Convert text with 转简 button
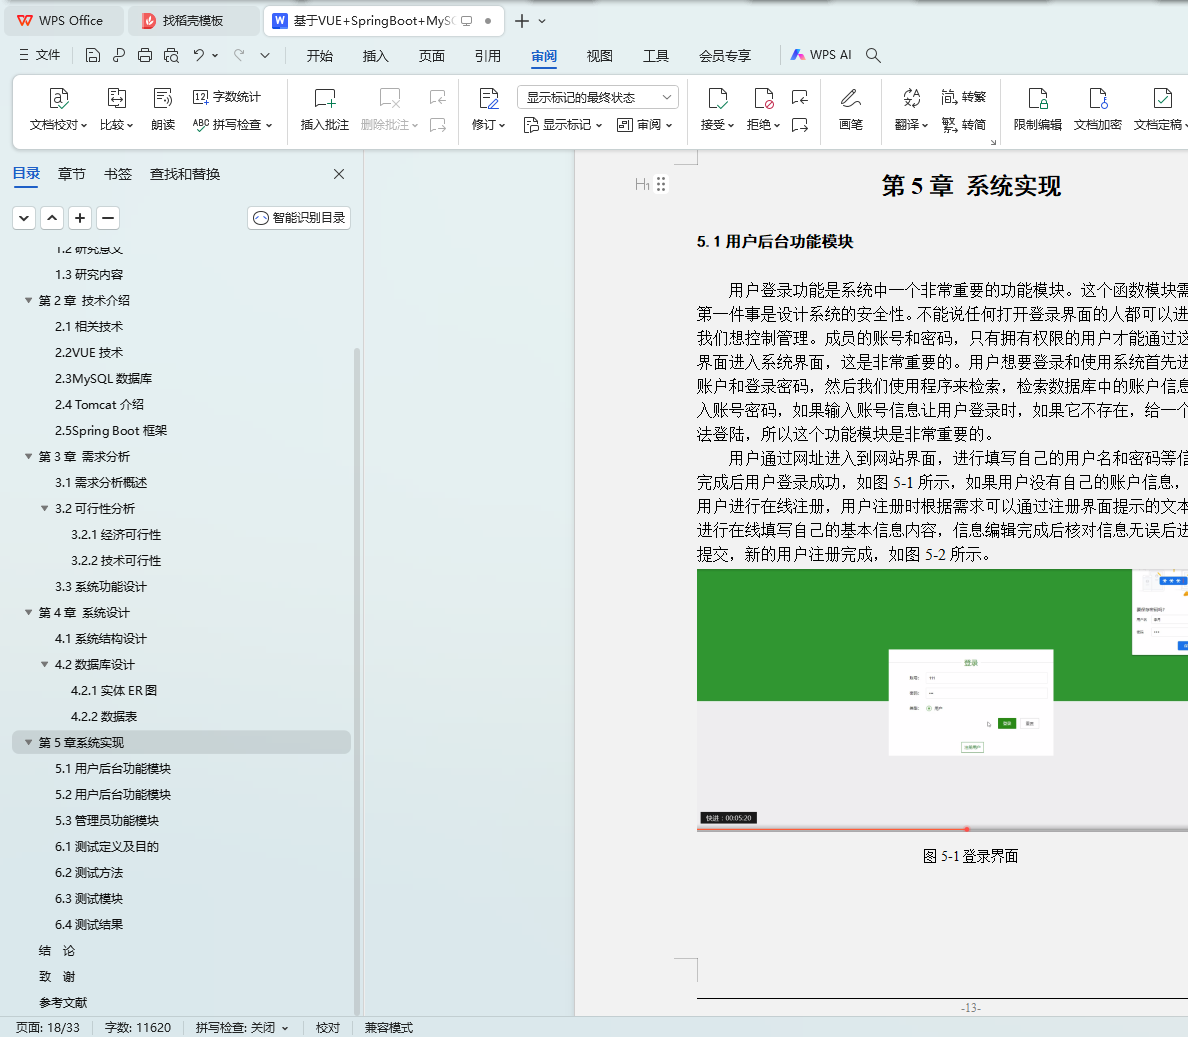Image resolution: width=1188 pixels, height=1037 pixels. coord(964,124)
